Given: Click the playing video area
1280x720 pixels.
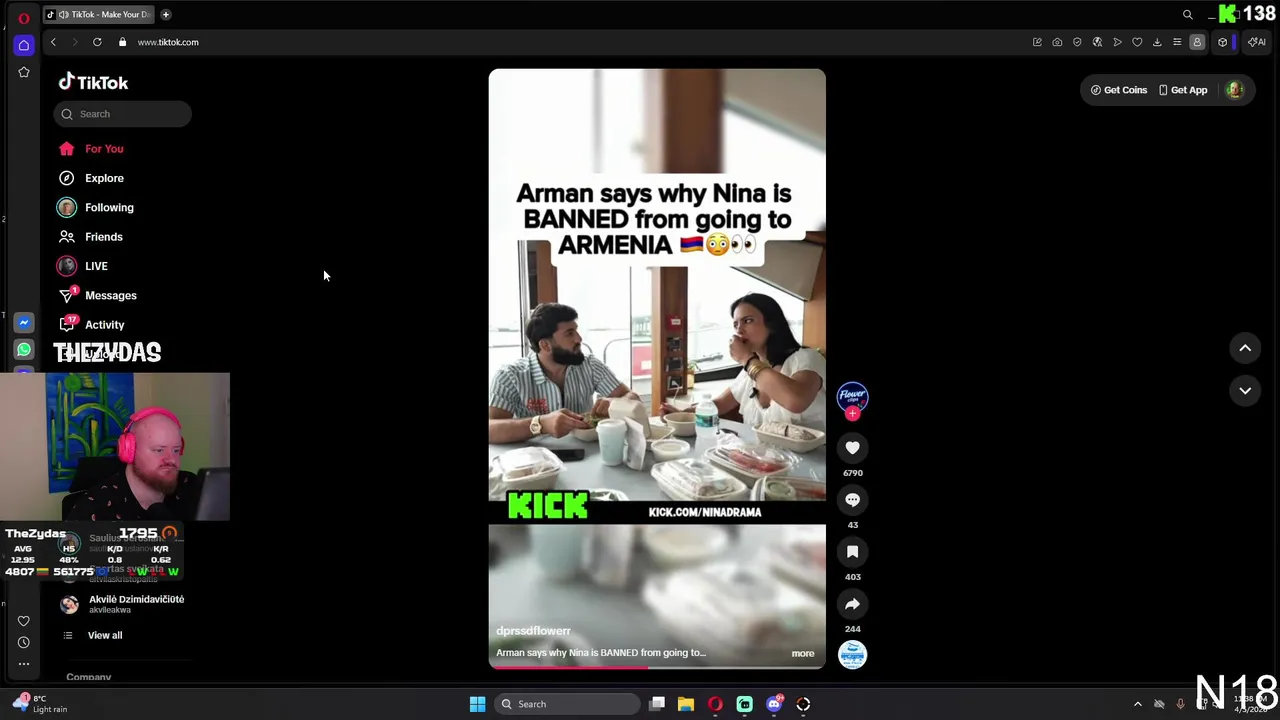Looking at the screenshot, I should click(657, 368).
